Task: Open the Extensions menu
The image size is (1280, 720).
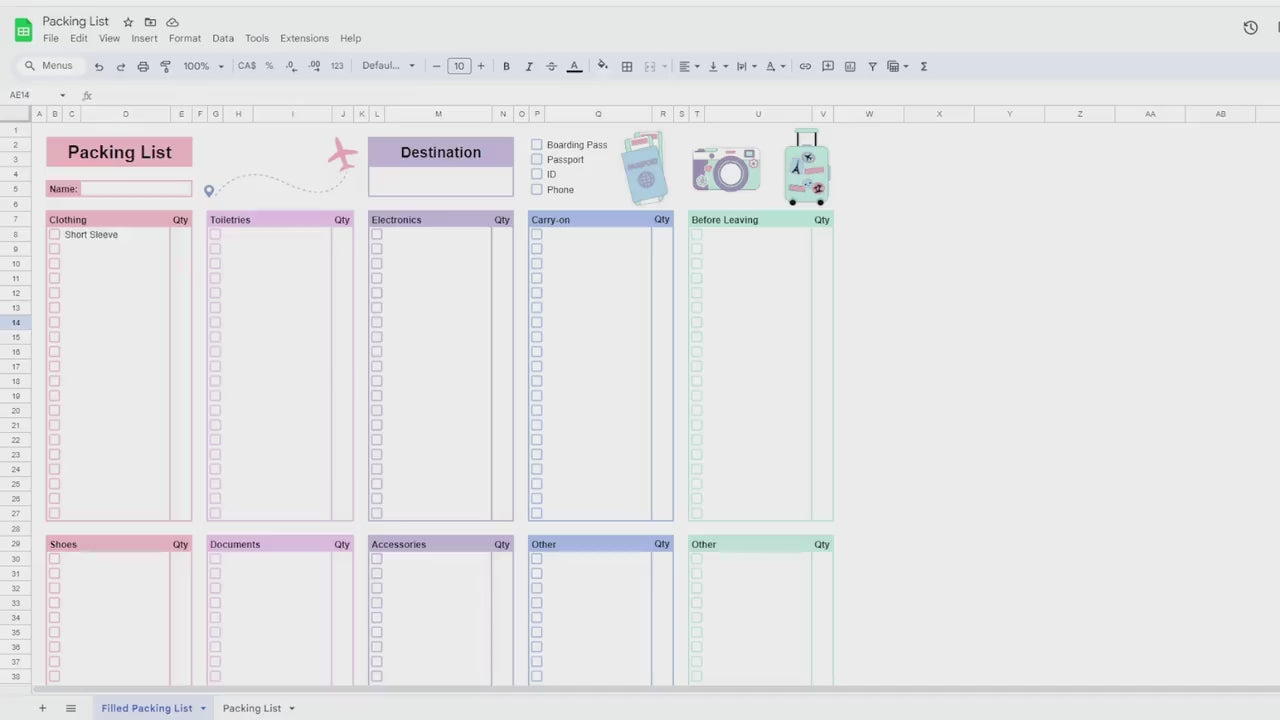Action: click(x=304, y=38)
